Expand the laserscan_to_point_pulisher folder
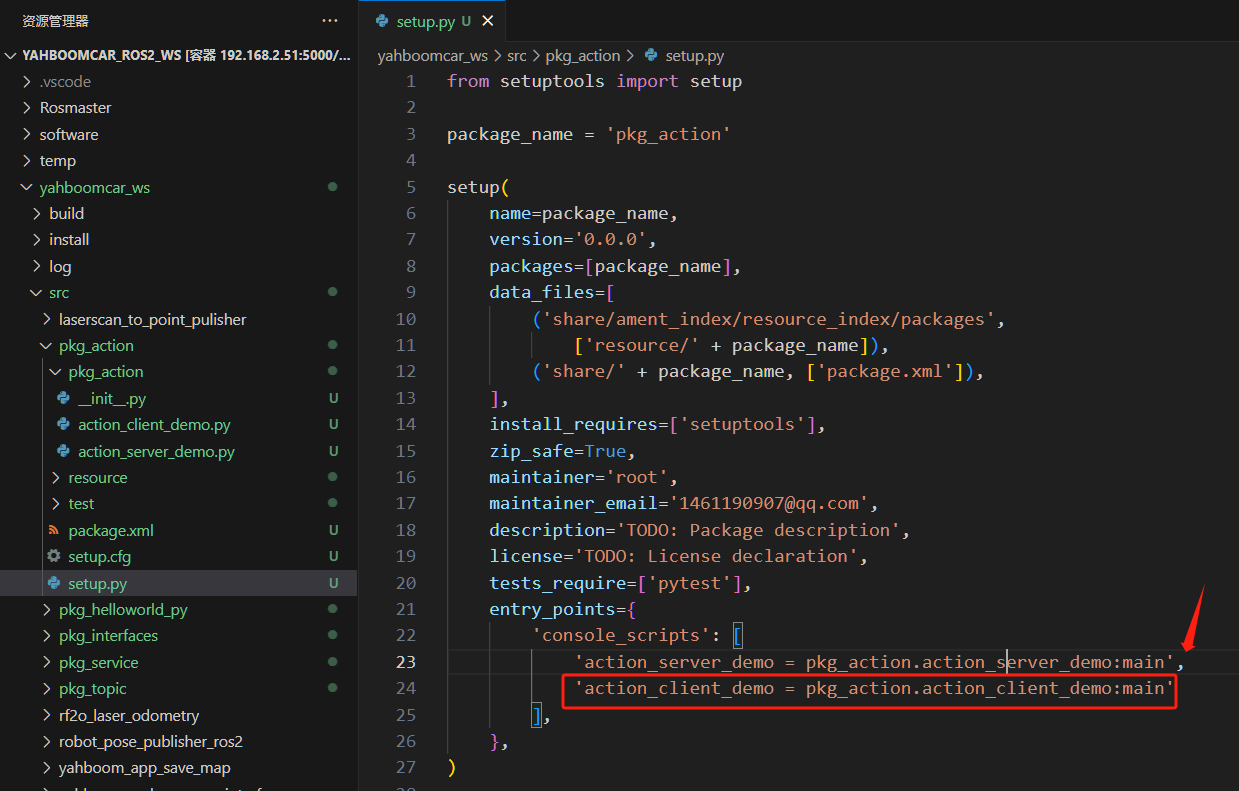This screenshot has height=791, width=1239. [x=178, y=319]
